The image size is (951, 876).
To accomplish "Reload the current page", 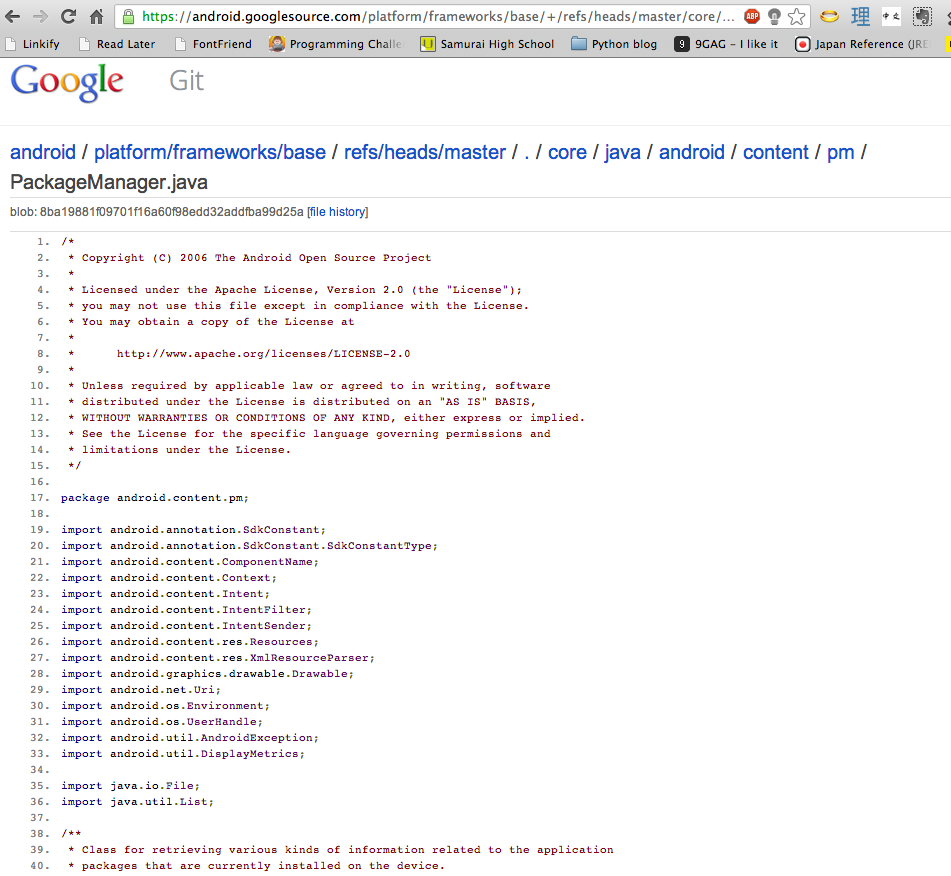I will [68, 16].
